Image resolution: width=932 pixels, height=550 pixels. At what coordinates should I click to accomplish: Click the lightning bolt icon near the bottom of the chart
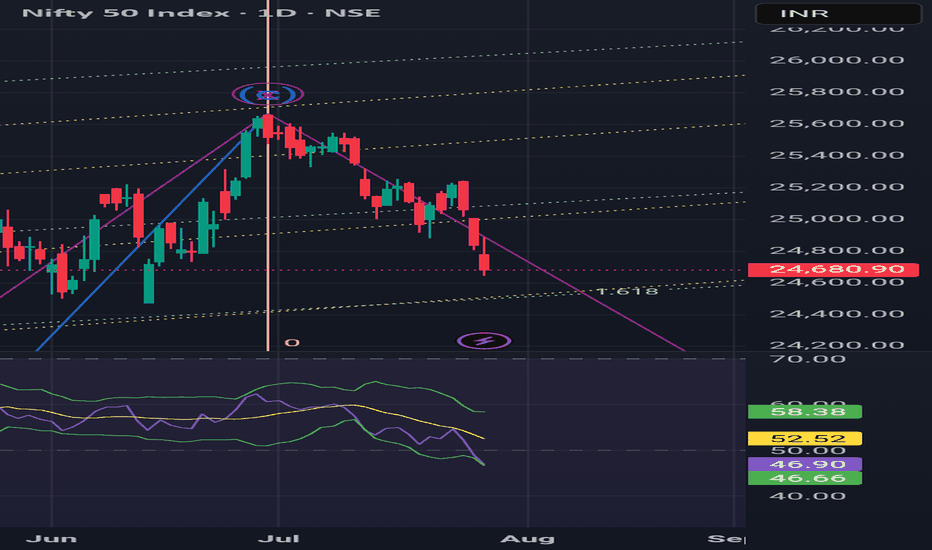pyautogui.click(x=484, y=341)
